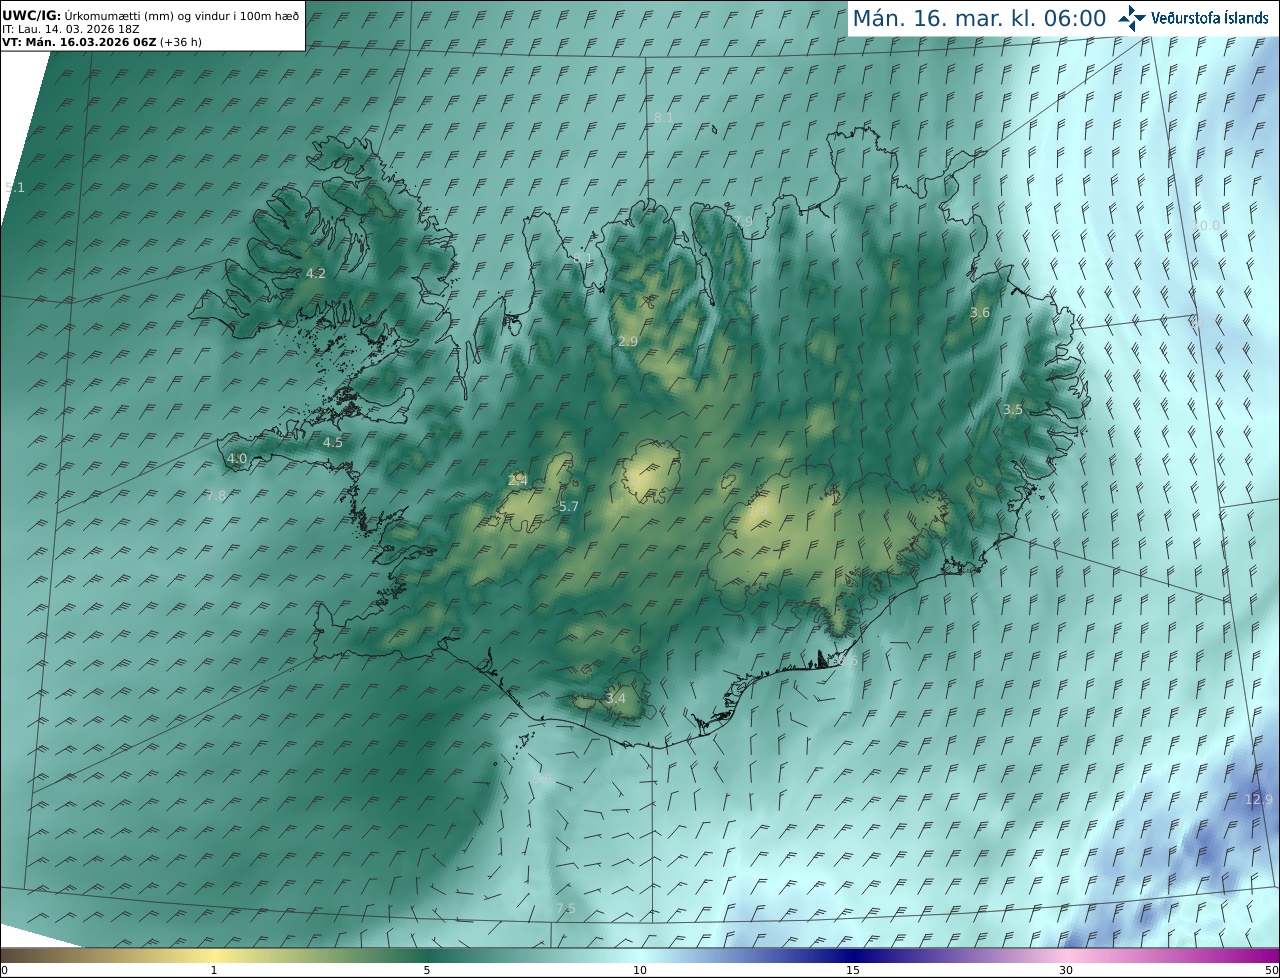Click the 8.8 value label
1280x978 pixels.
[x=542, y=778]
